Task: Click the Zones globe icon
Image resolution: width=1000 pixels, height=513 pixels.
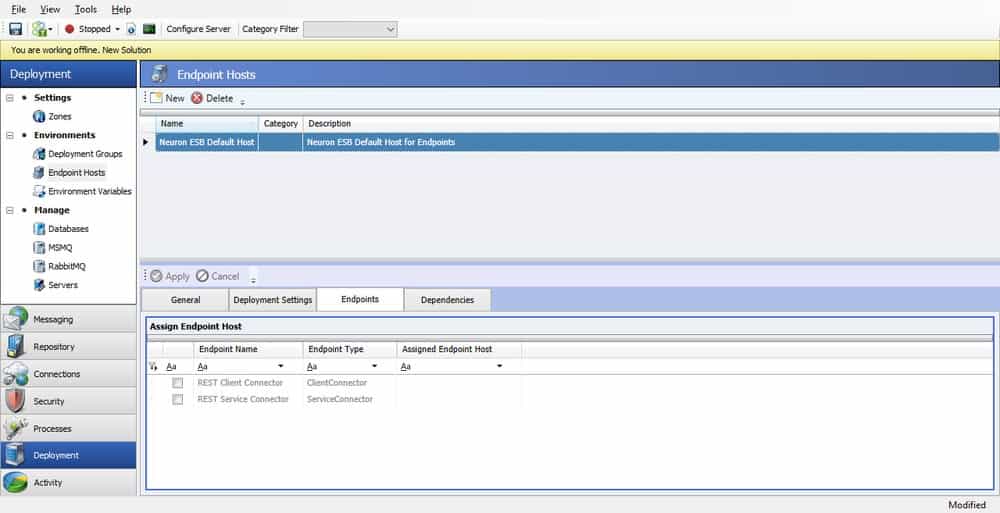Action: [x=39, y=116]
